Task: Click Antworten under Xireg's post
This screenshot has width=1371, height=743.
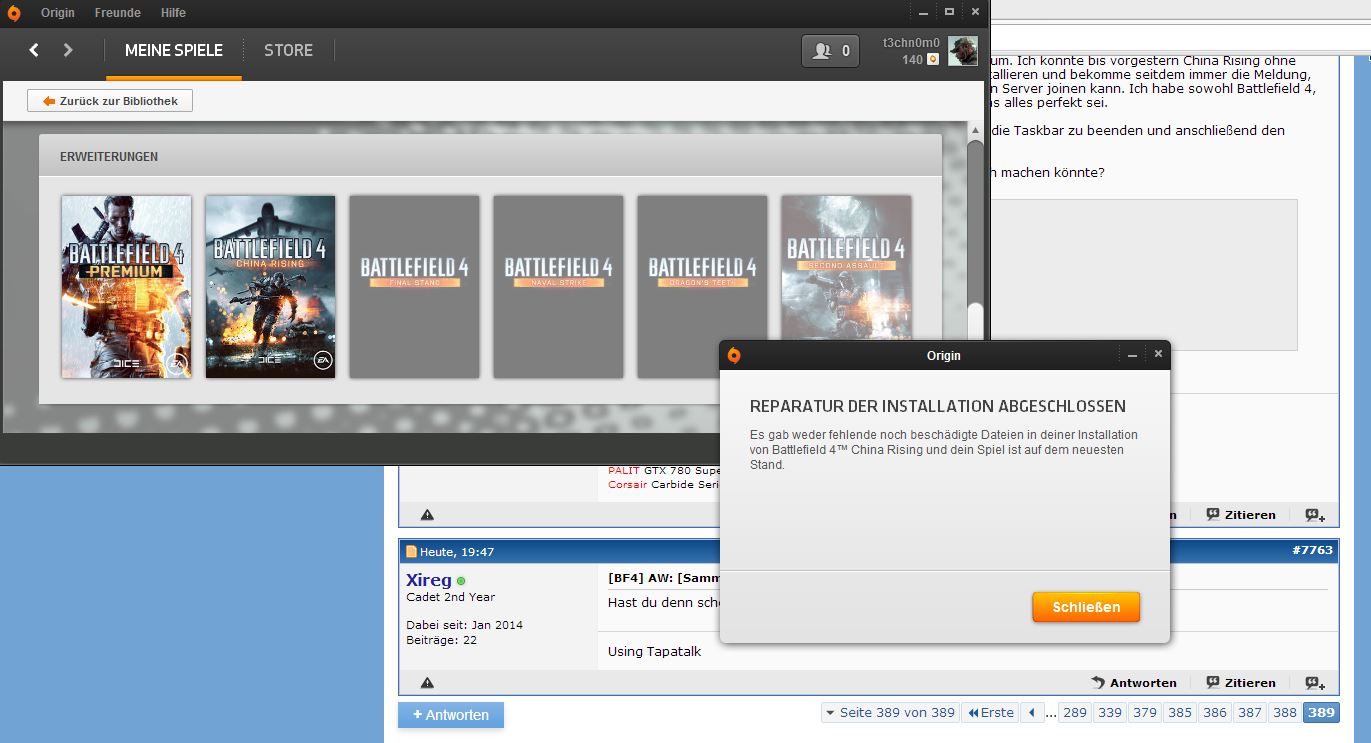Action: tap(1134, 683)
